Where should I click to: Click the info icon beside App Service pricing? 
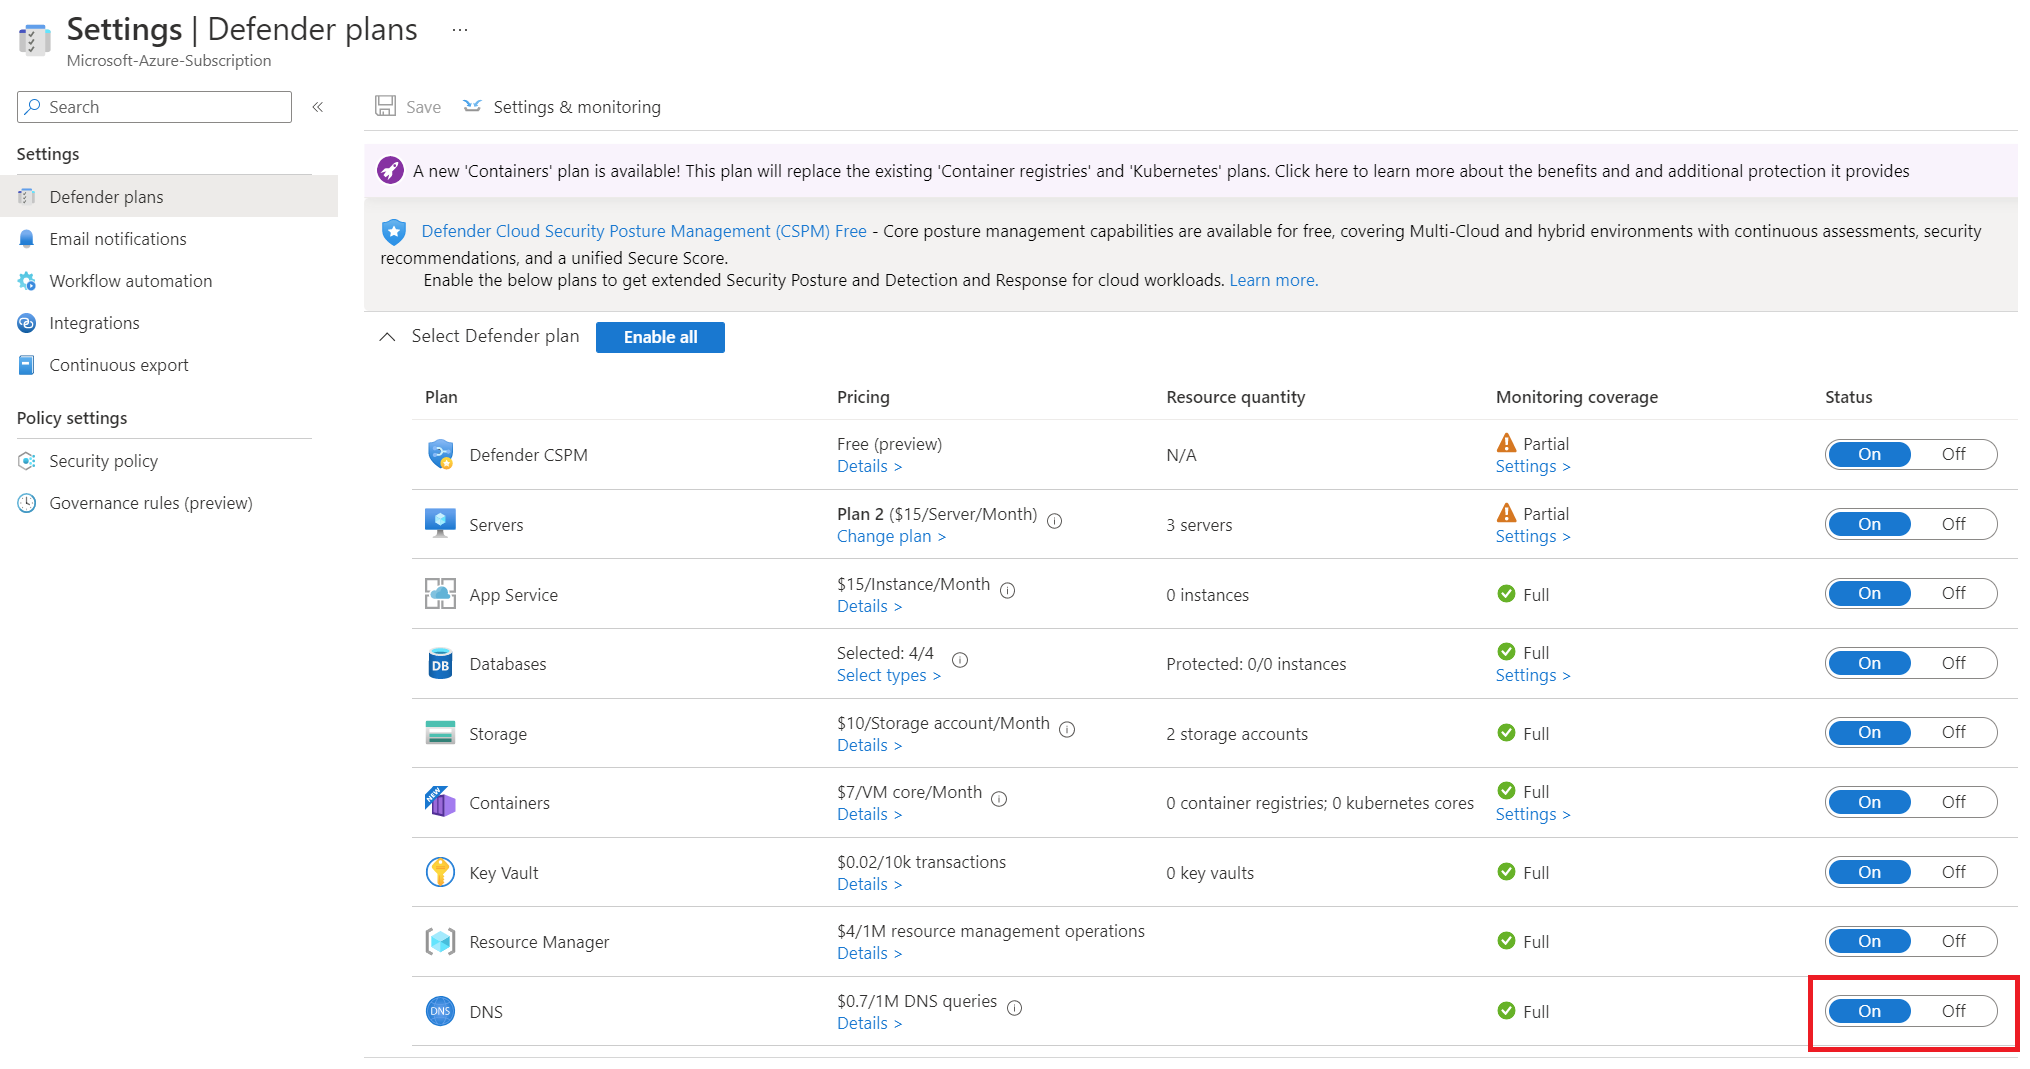[x=1007, y=591]
